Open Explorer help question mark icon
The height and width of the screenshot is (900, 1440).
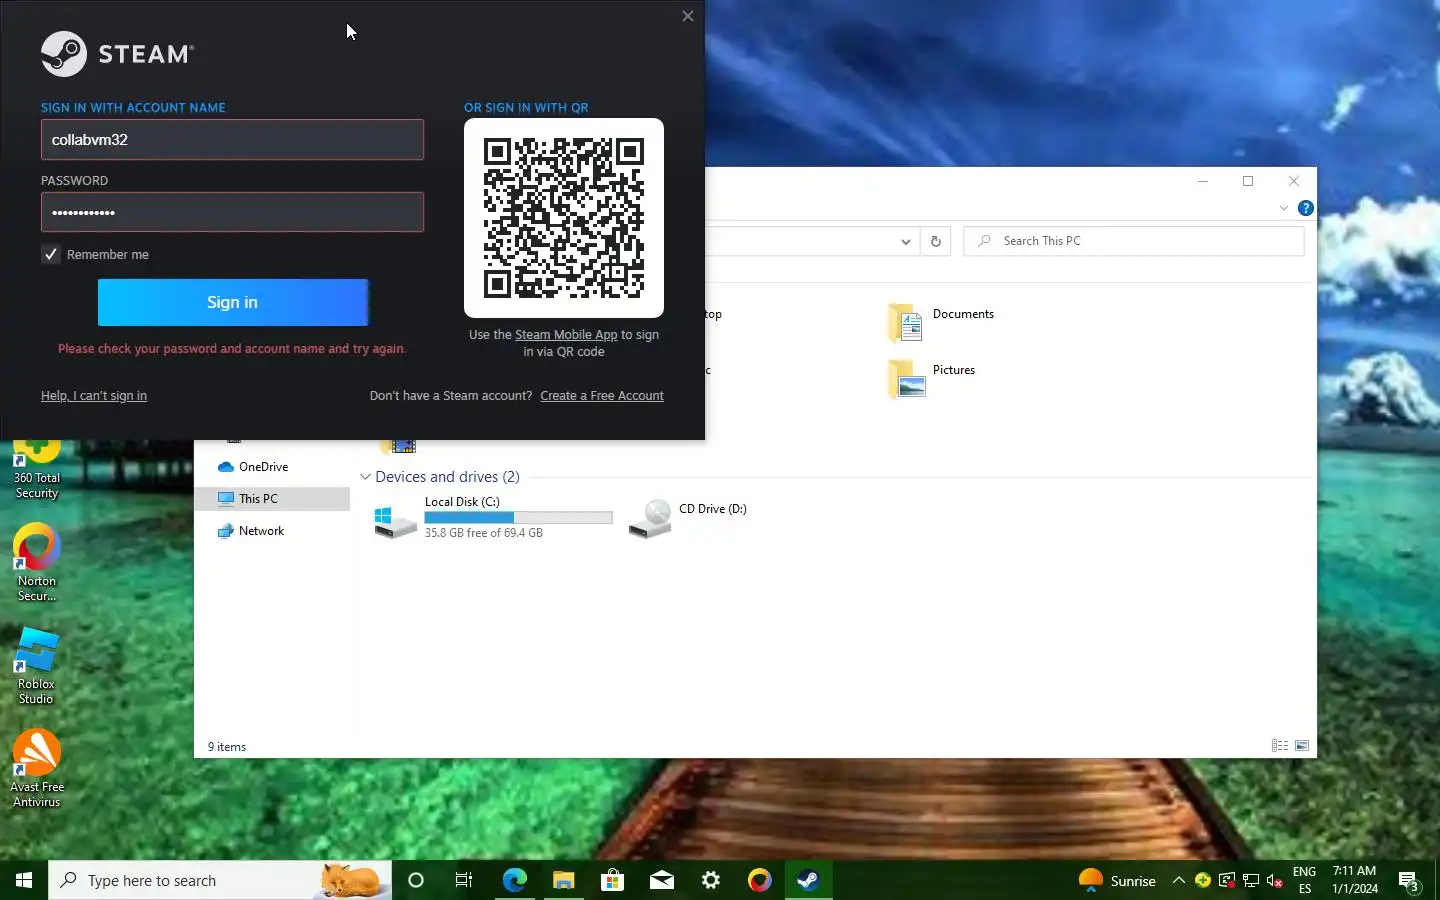(1305, 208)
